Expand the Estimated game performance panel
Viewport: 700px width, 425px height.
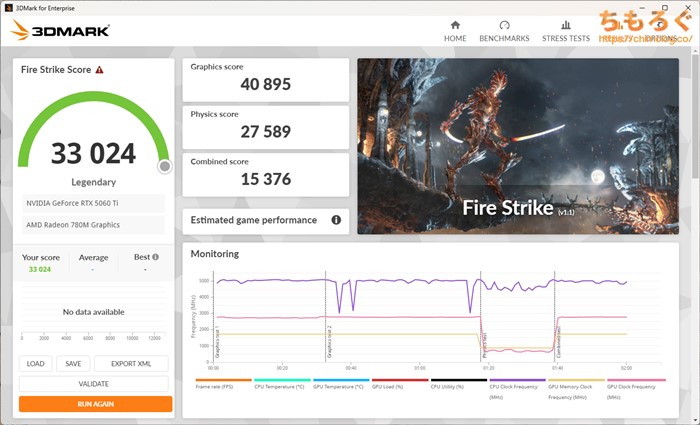[266, 220]
